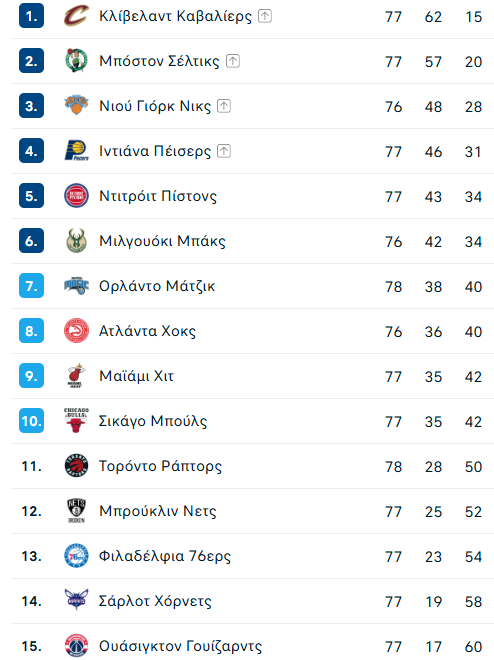The image size is (494, 660).
Task: Open the Τορόντο Ράπτορς team link
Action: (160, 466)
